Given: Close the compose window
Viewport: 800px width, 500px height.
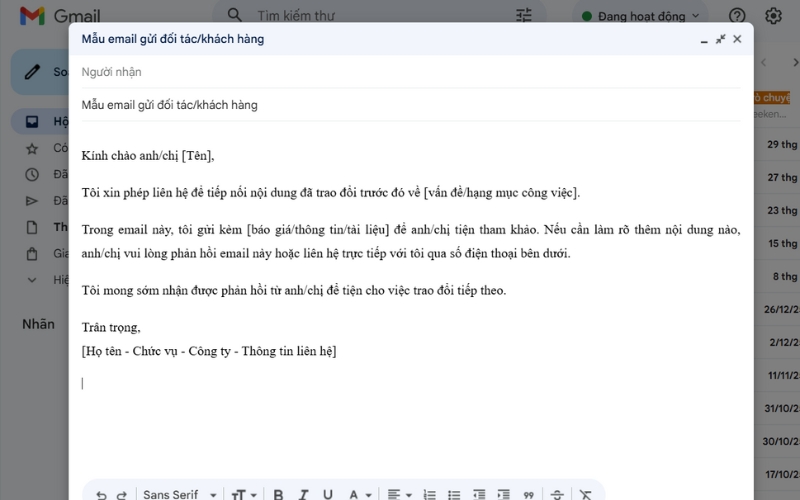Looking at the screenshot, I should tap(737, 39).
